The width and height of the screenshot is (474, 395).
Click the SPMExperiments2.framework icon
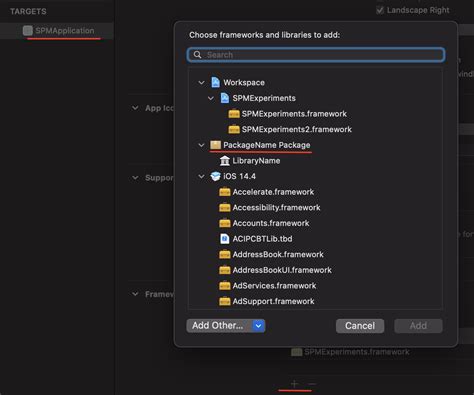pos(234,129)
